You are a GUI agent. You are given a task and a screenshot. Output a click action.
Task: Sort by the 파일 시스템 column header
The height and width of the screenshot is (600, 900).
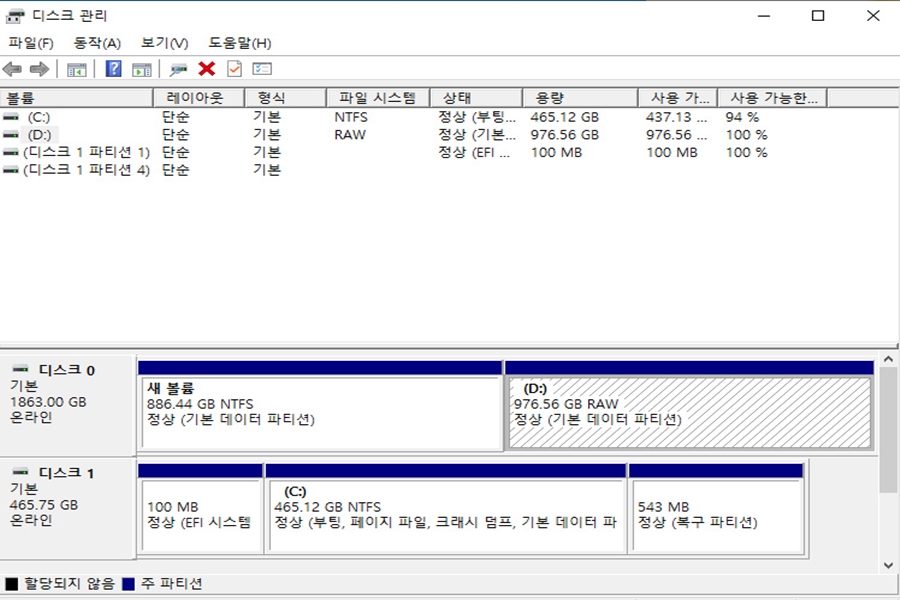click(378, 98)
